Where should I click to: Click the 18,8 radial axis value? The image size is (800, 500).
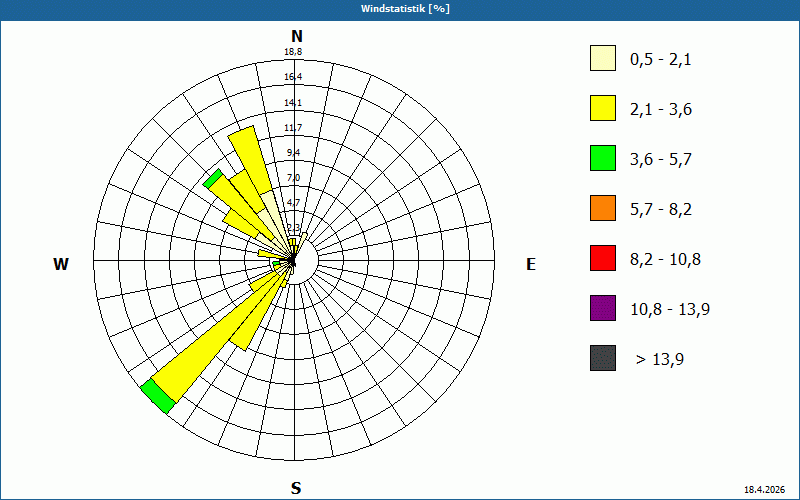(x=293, y=52)
